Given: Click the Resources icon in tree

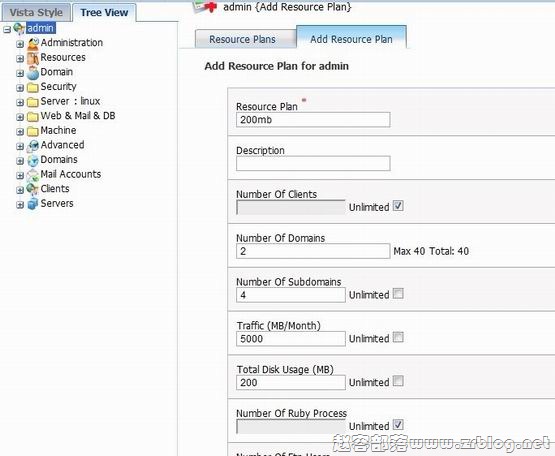Looking at the screenshot, I should (33, 58).
